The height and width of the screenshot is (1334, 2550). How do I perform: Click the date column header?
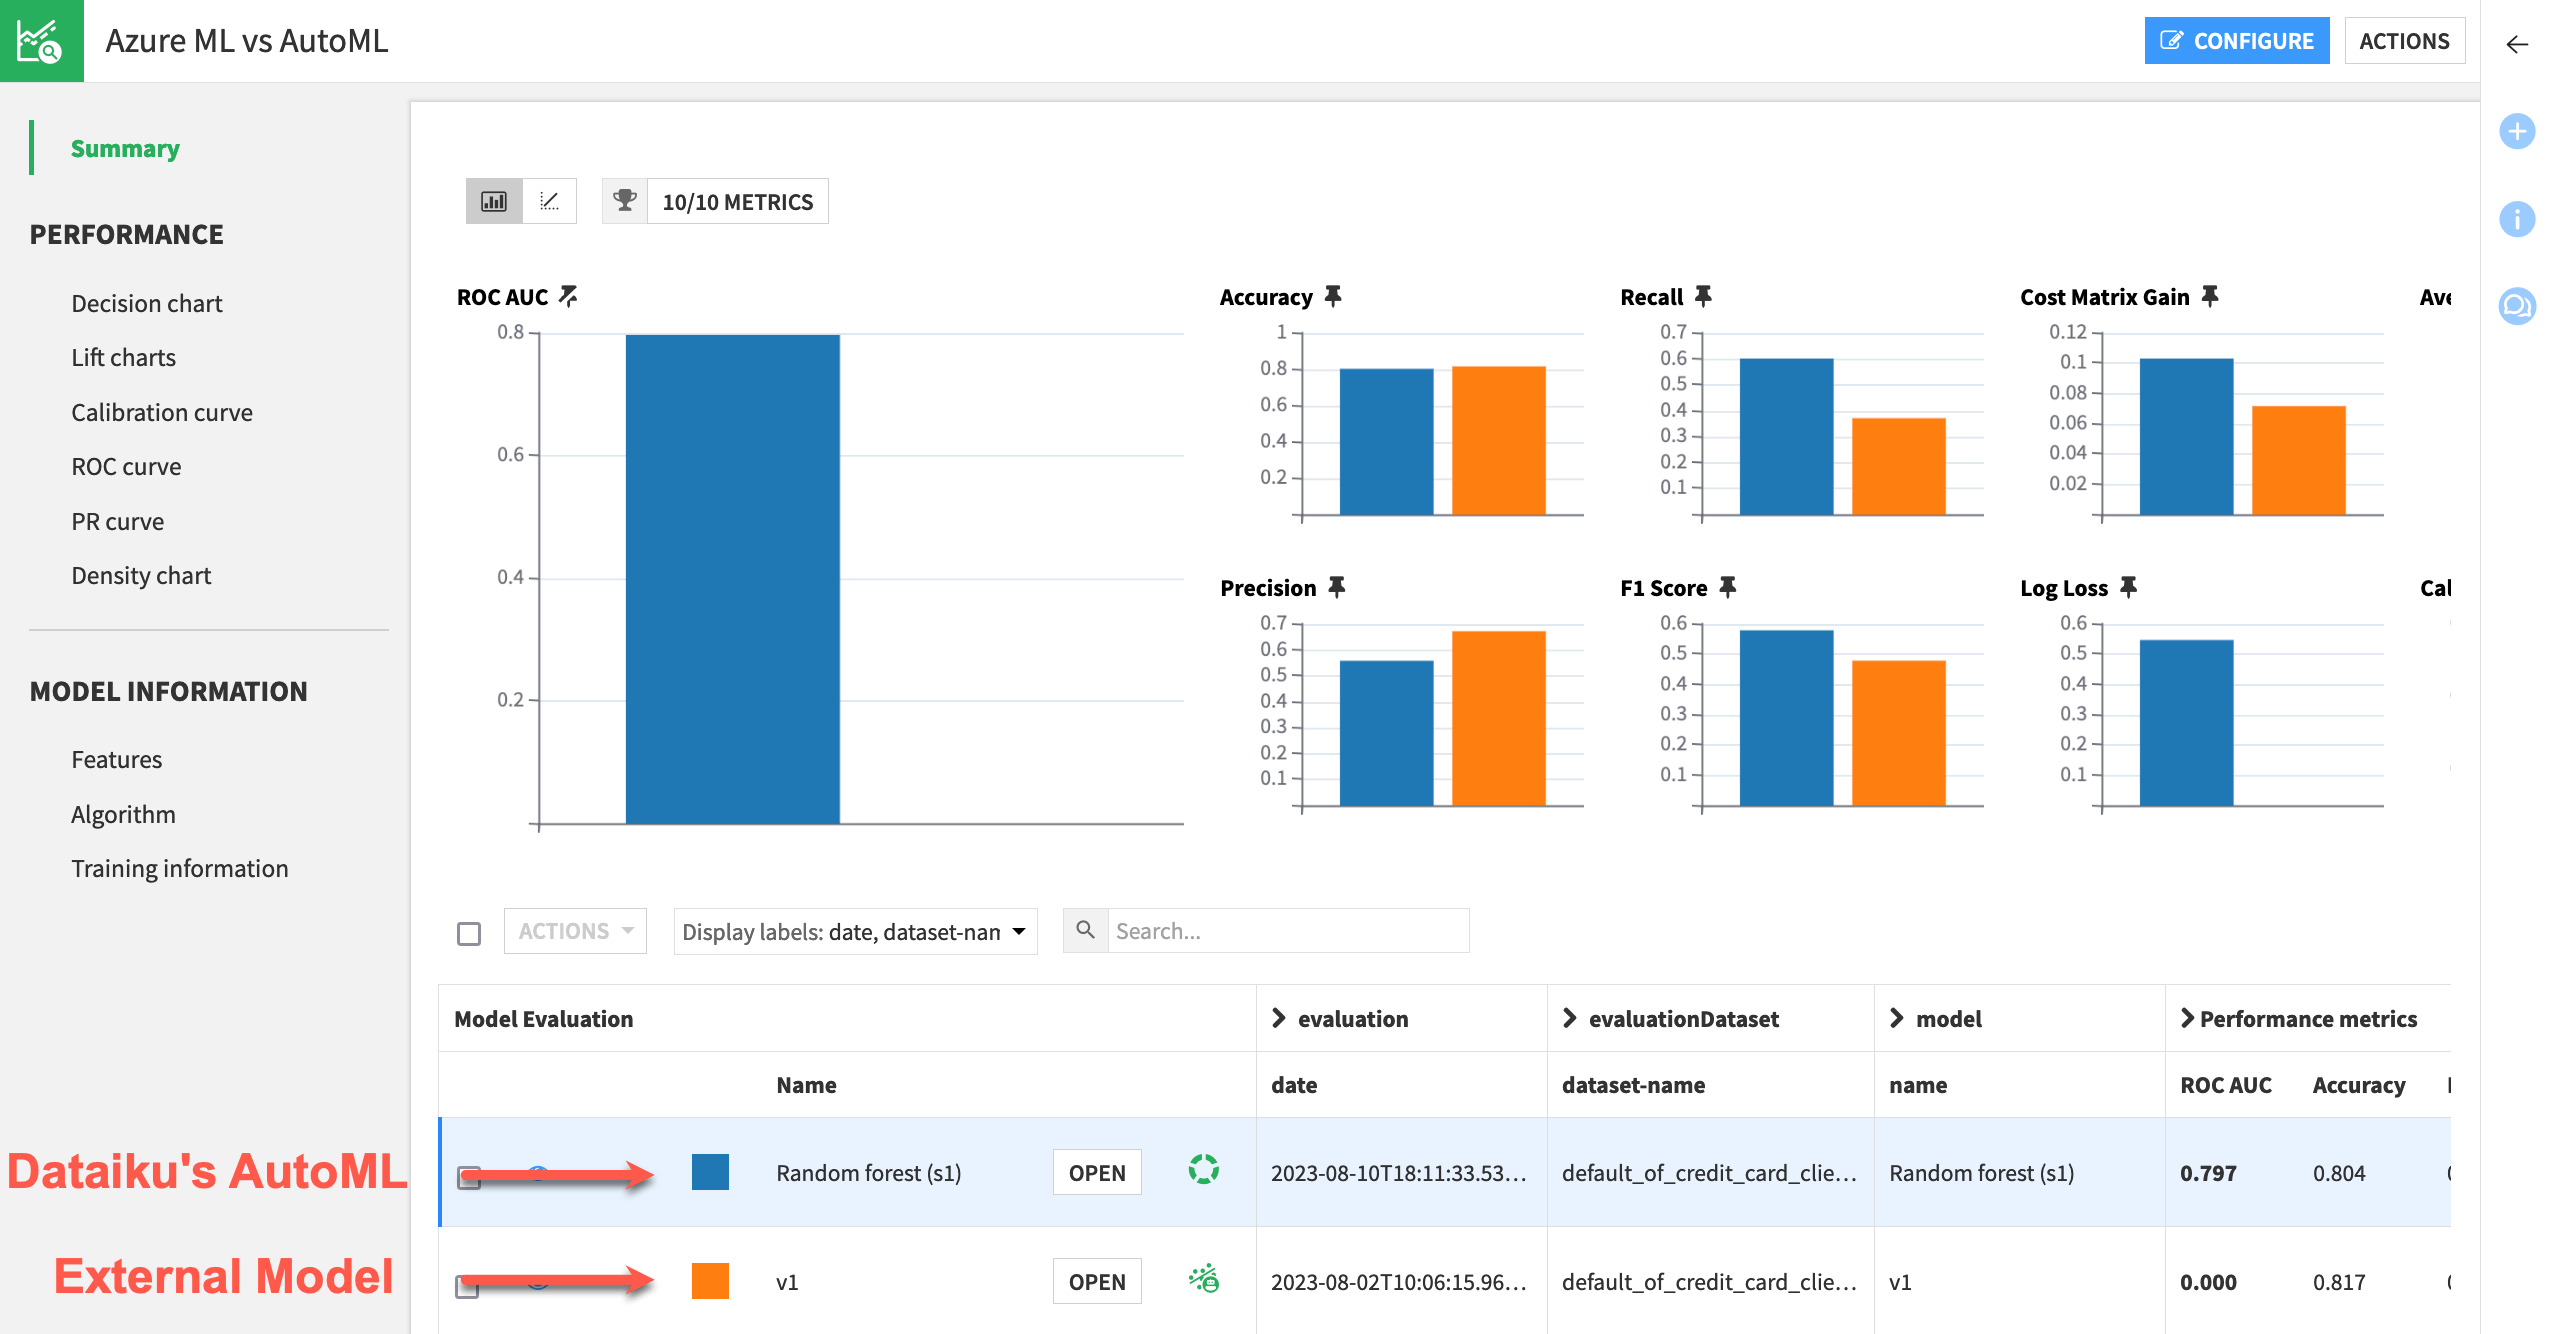1294,1084
